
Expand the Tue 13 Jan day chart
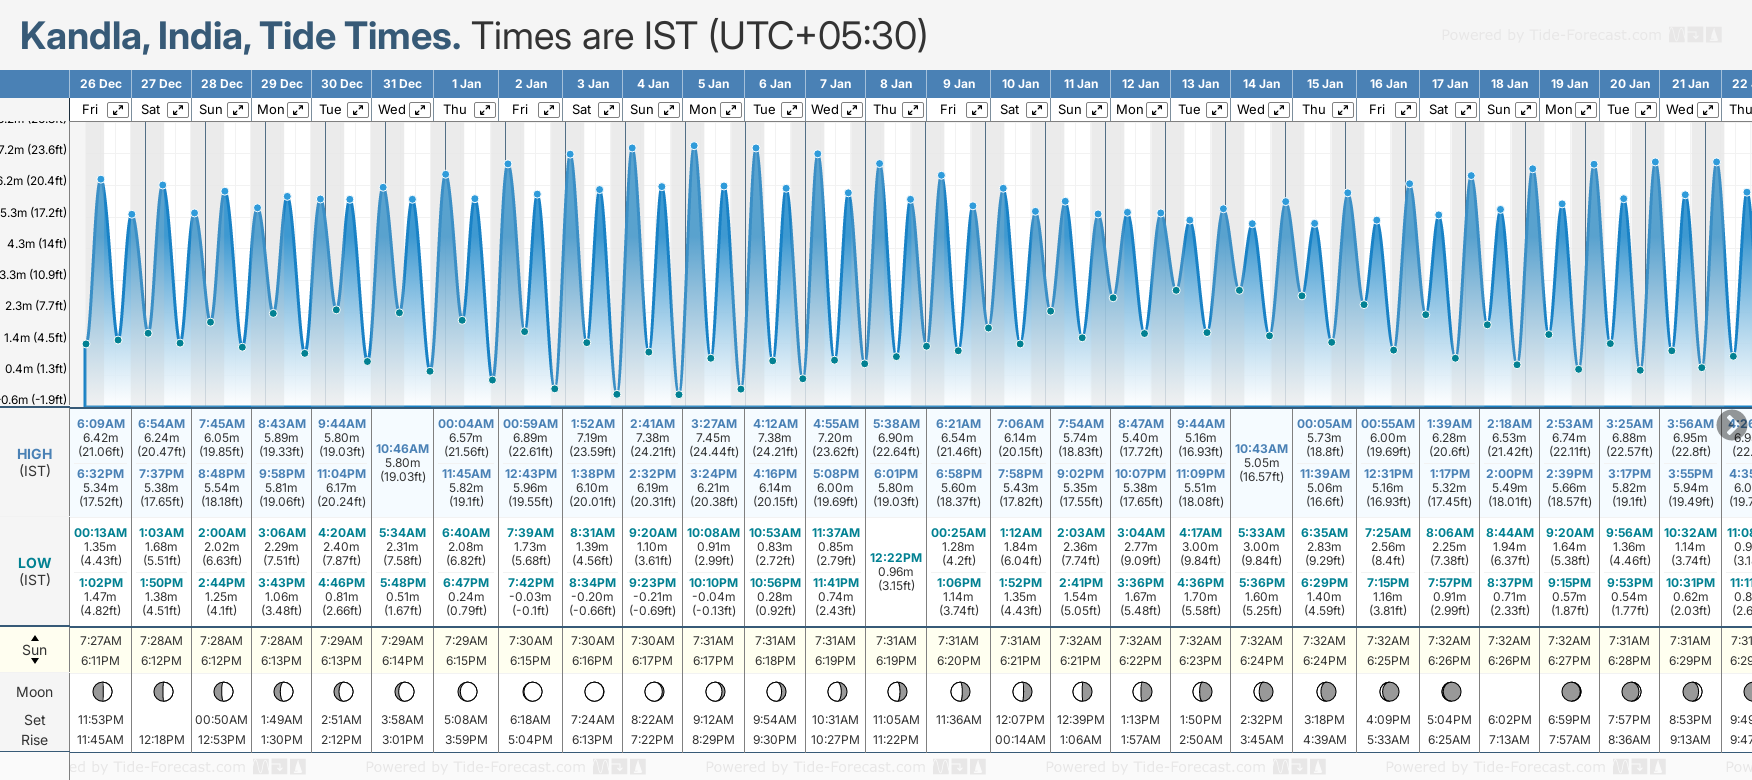click(x=1217, y=110)
